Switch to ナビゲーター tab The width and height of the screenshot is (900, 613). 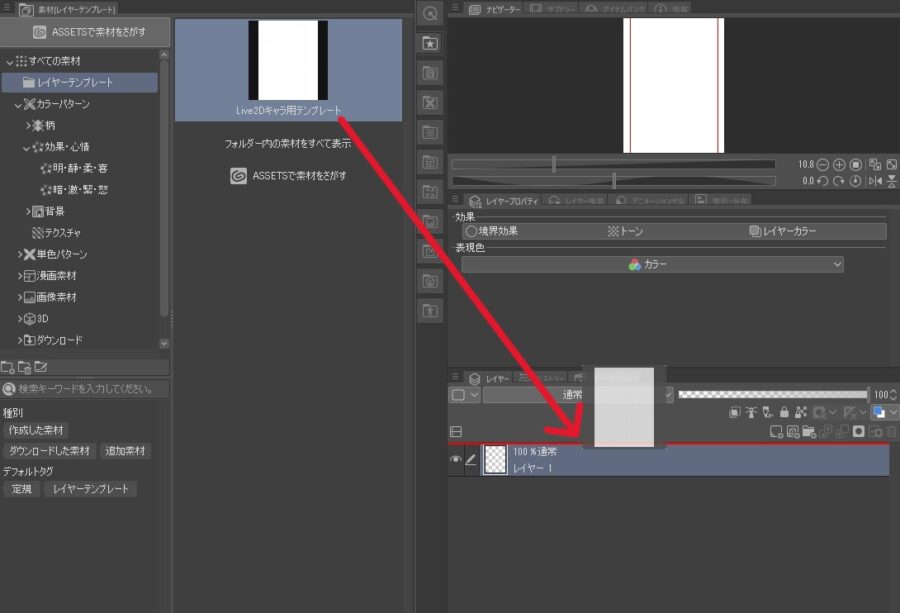click(x=495, y=10)
